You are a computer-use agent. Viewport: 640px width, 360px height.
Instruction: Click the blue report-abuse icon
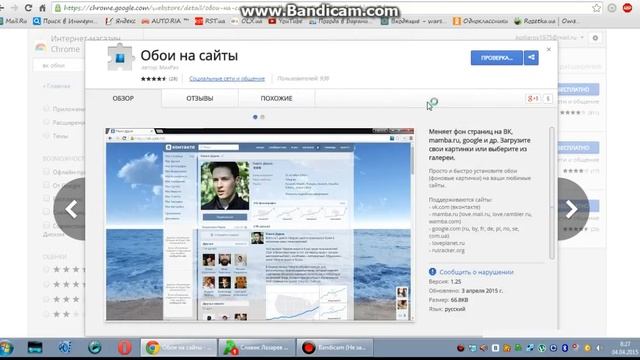point(433,272)
